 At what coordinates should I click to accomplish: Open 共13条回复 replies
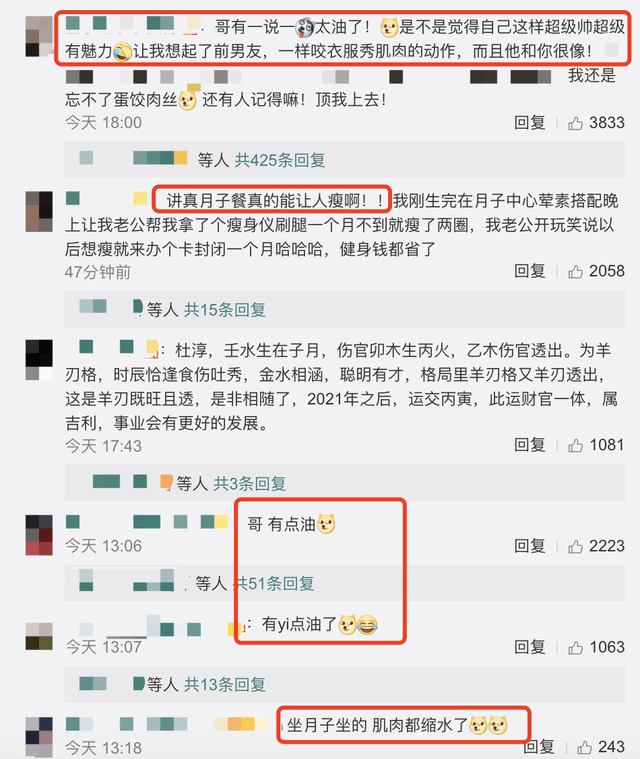pyautogui.click(x=225, y=684)
